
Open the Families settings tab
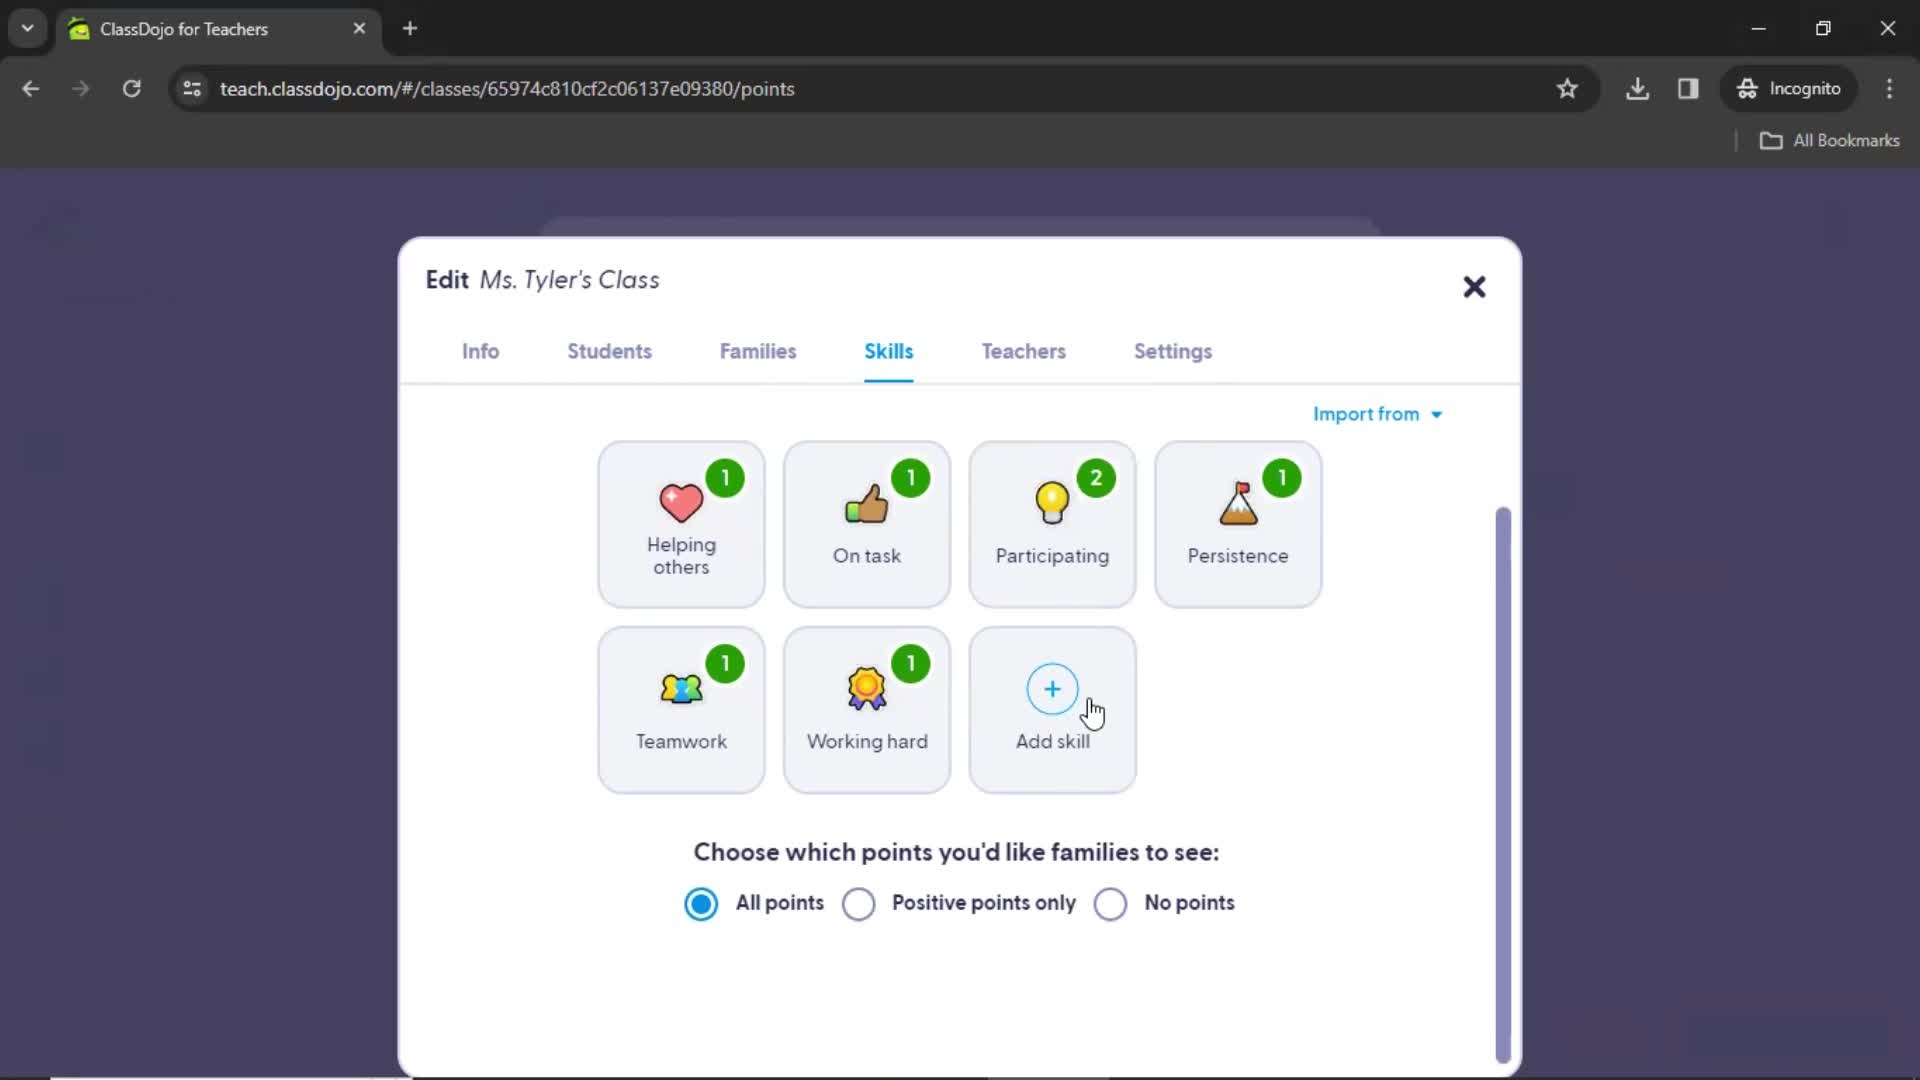(x=758, y=351)
